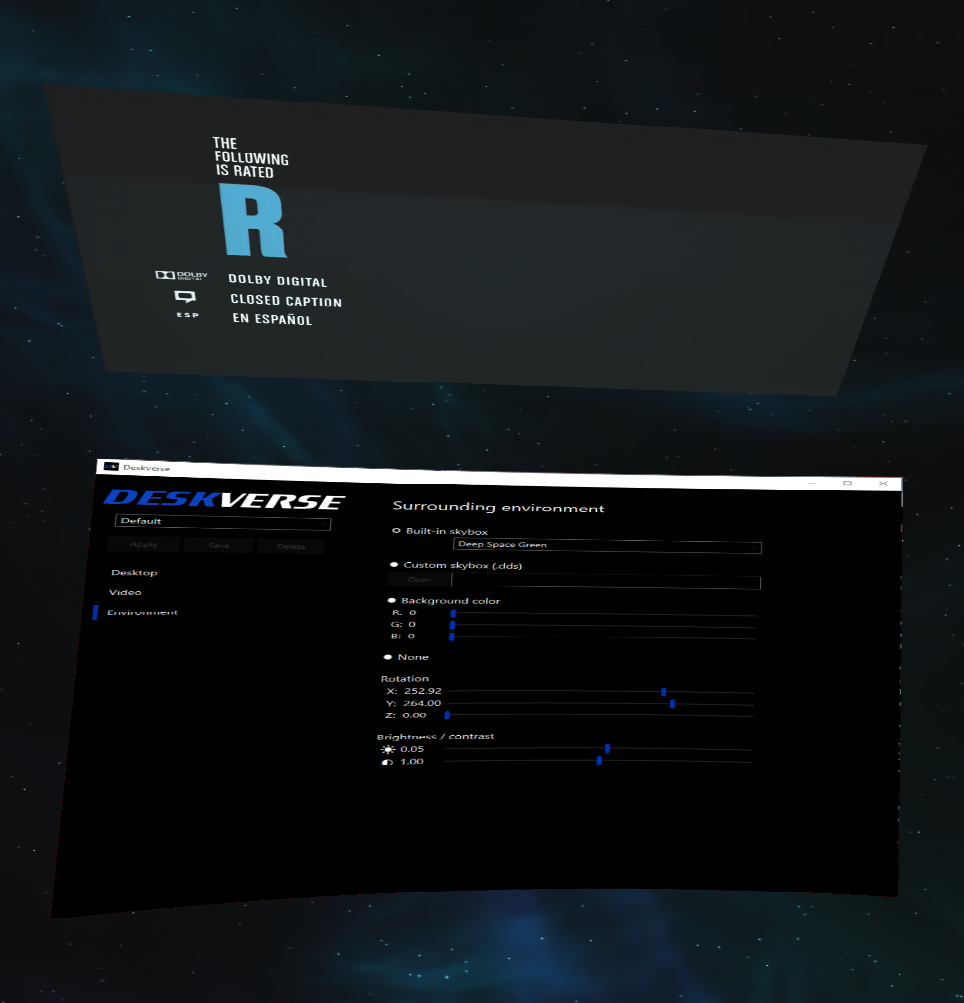Minimize the Deskverse window
The height and width of the screenshot is (1003, 964).
tap(812, 483)
